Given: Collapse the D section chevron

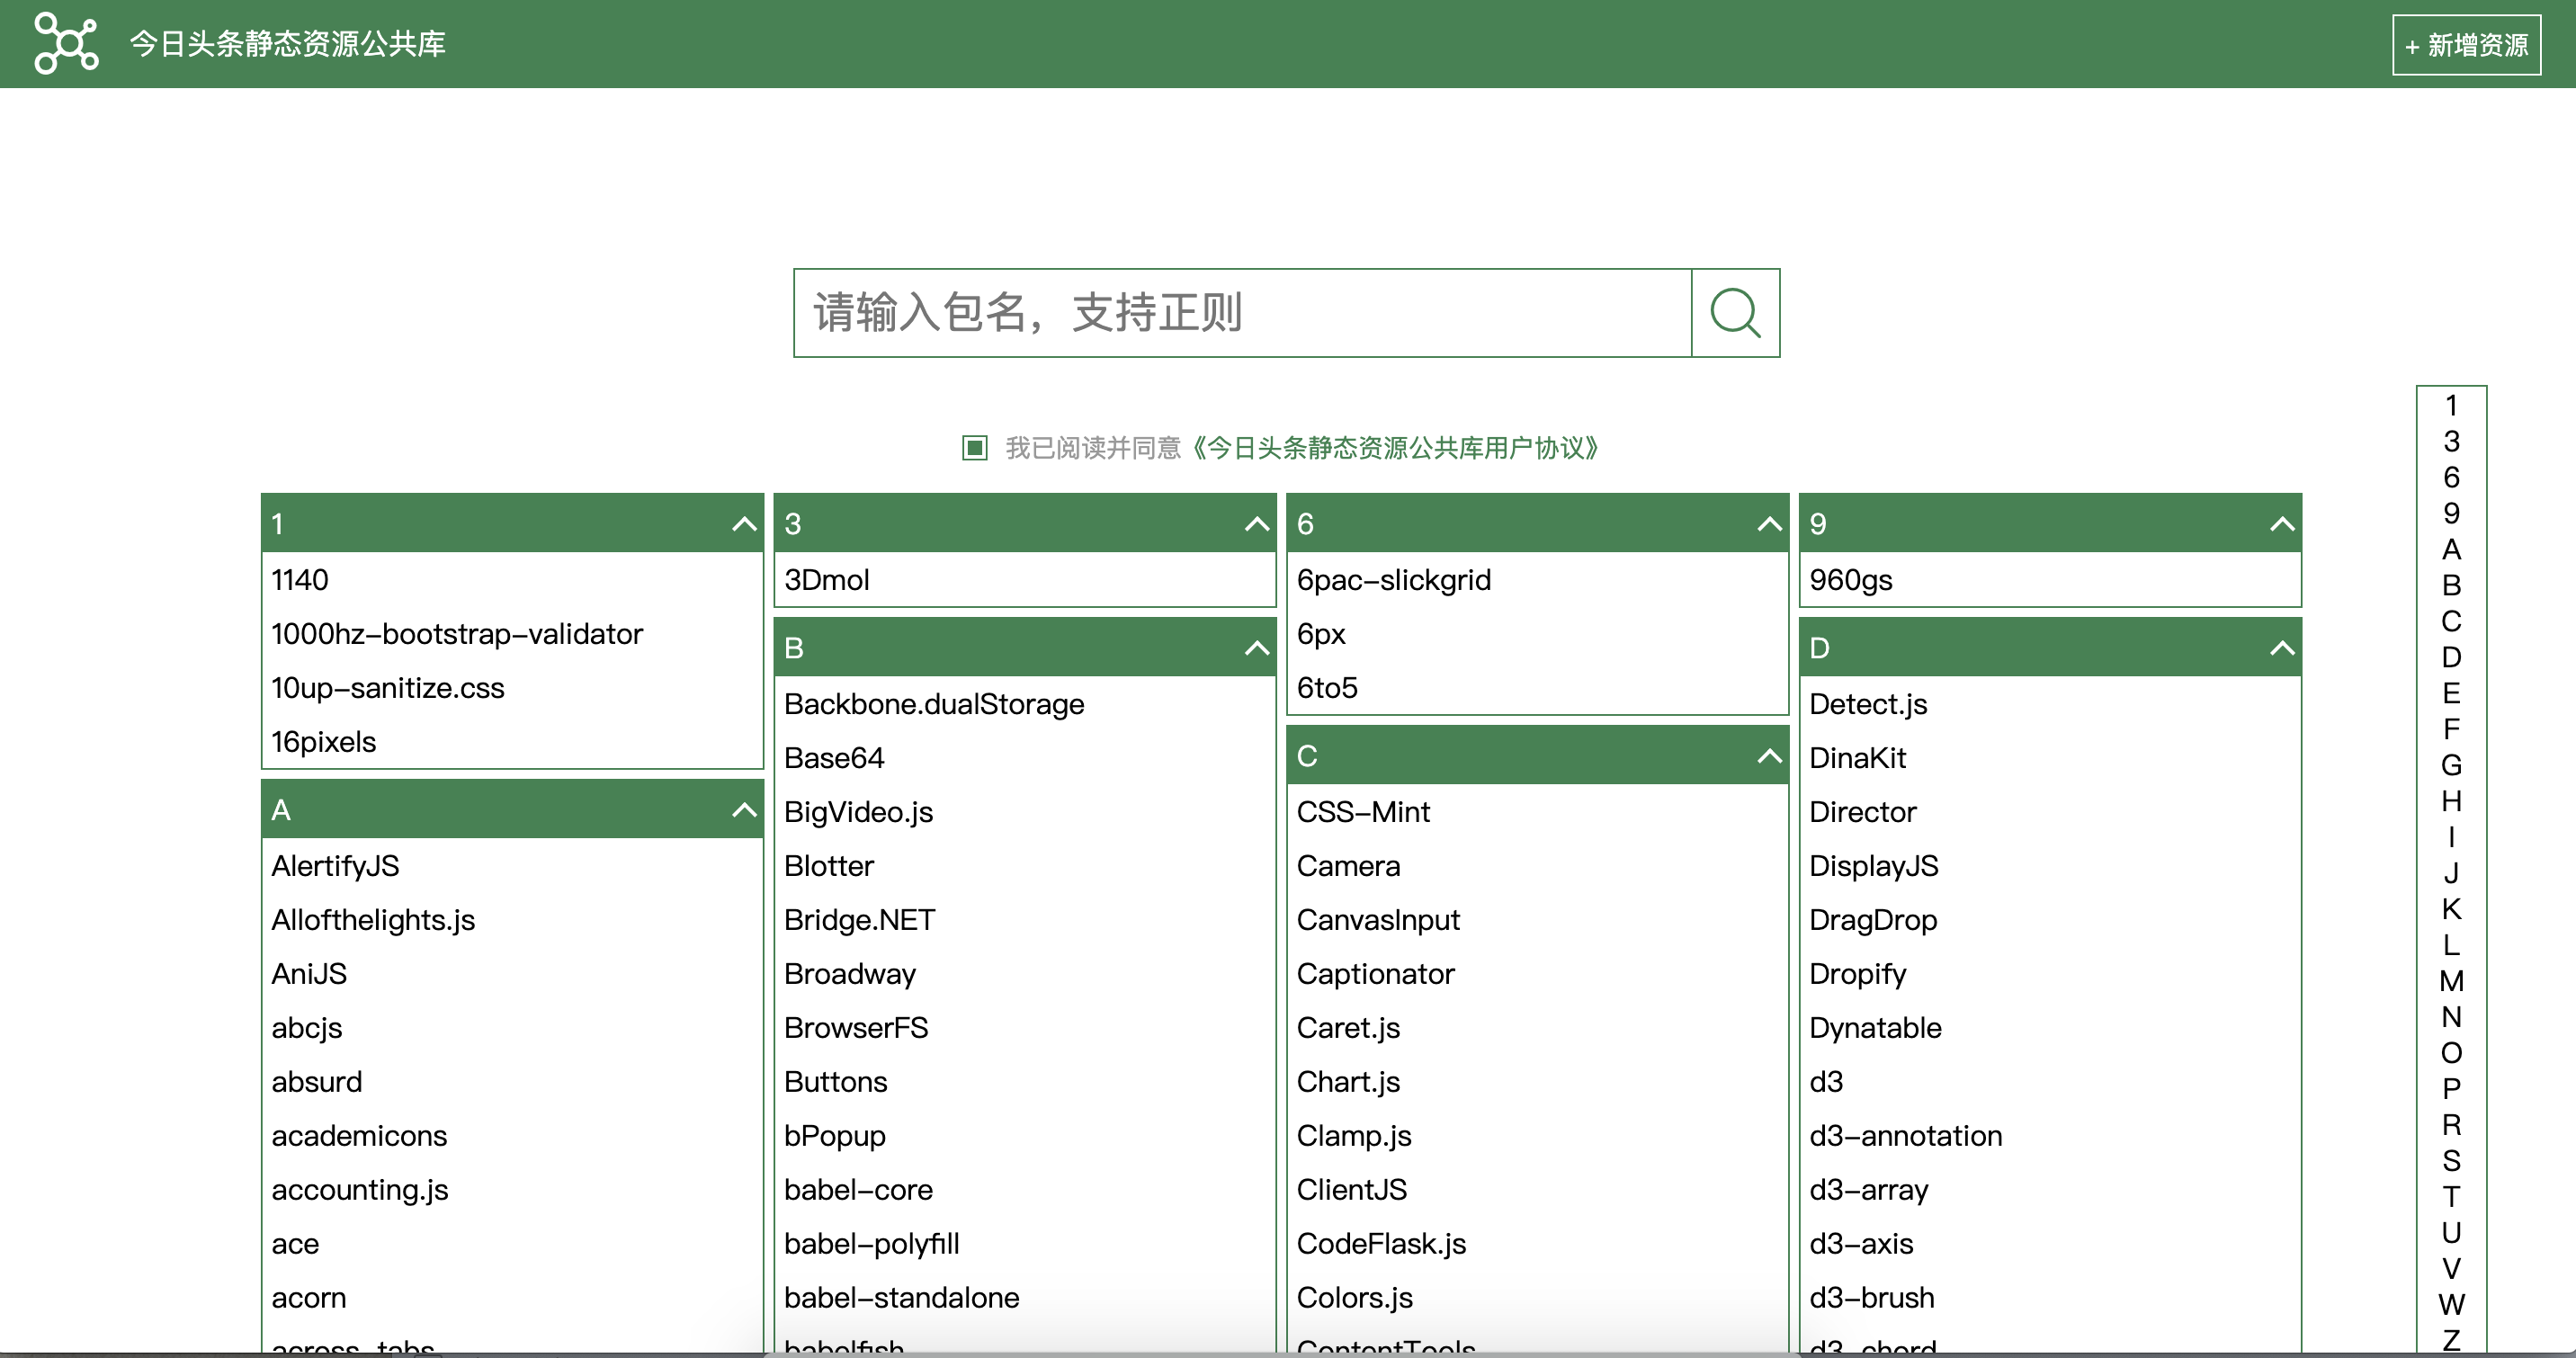Looking at the screenshot, I should pos(2281,648).
